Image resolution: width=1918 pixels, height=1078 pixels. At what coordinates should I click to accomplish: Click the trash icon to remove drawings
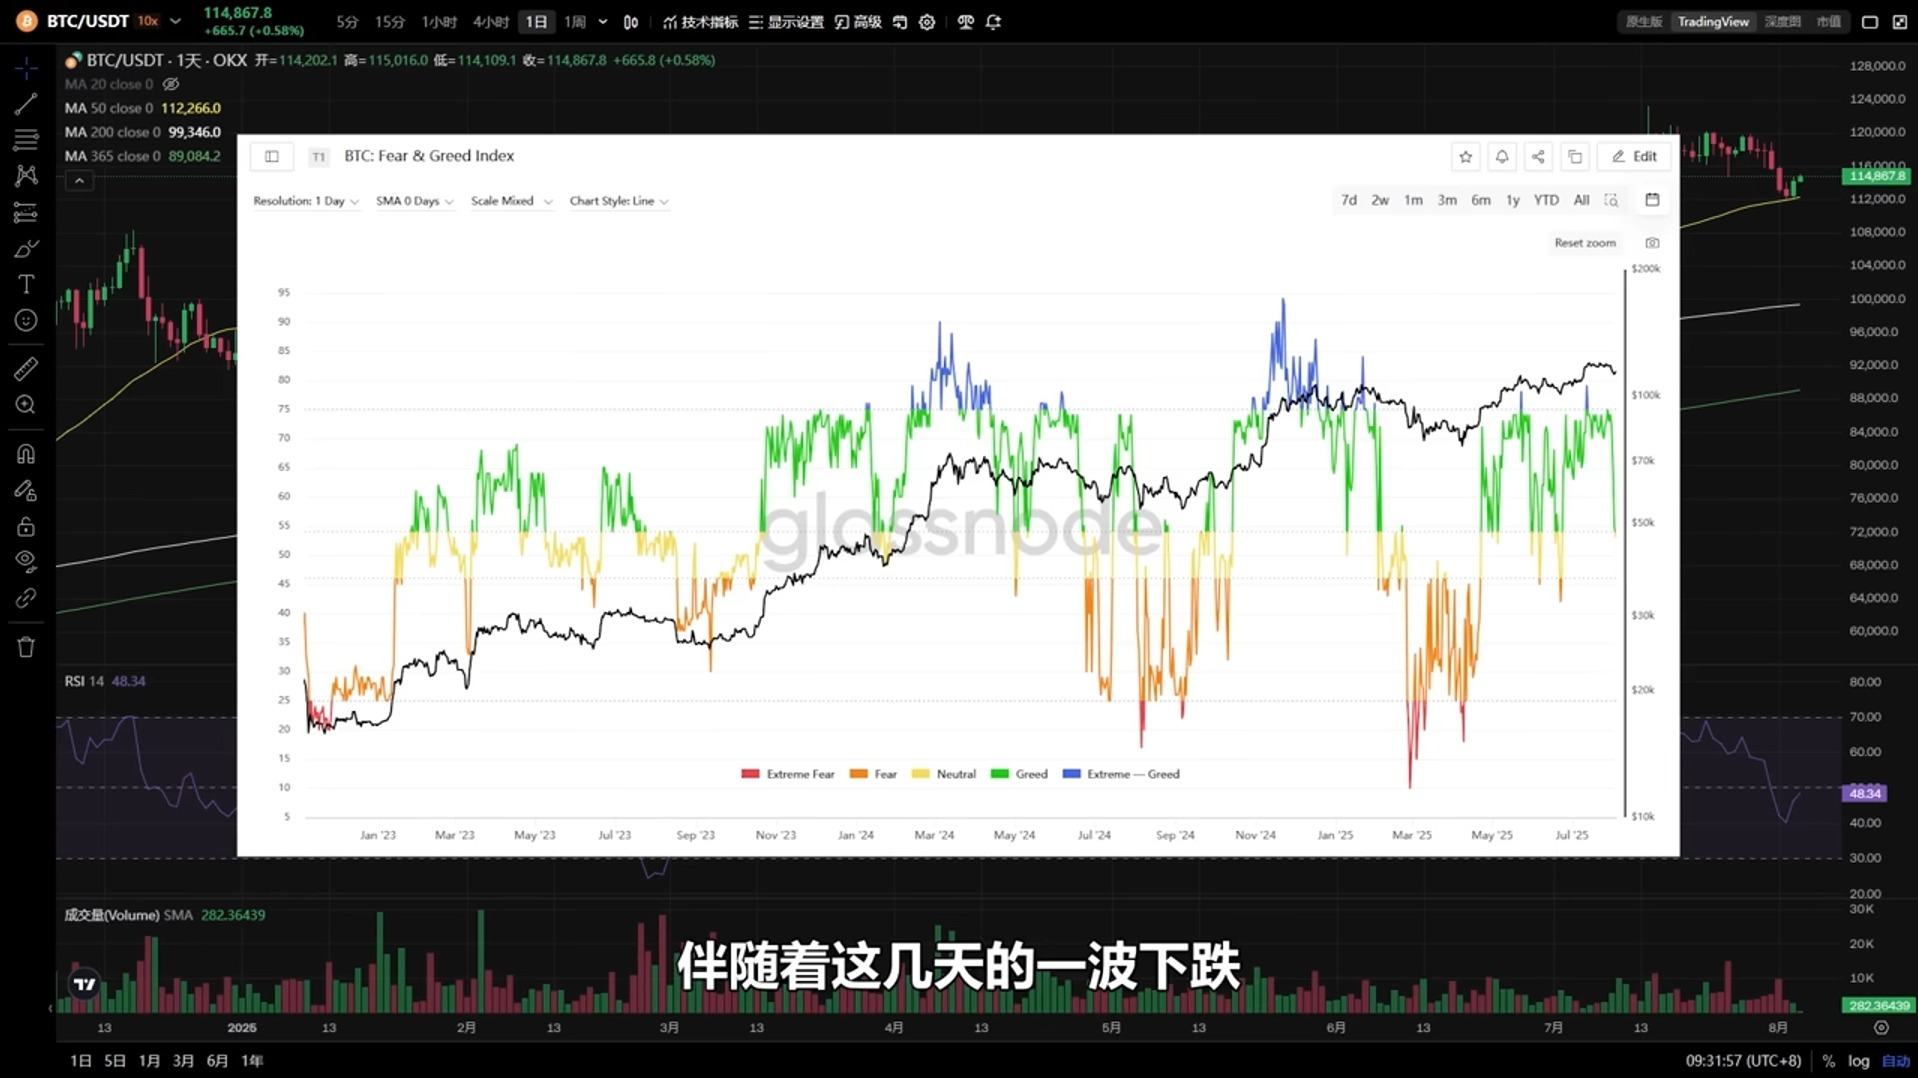click(26, 647)
